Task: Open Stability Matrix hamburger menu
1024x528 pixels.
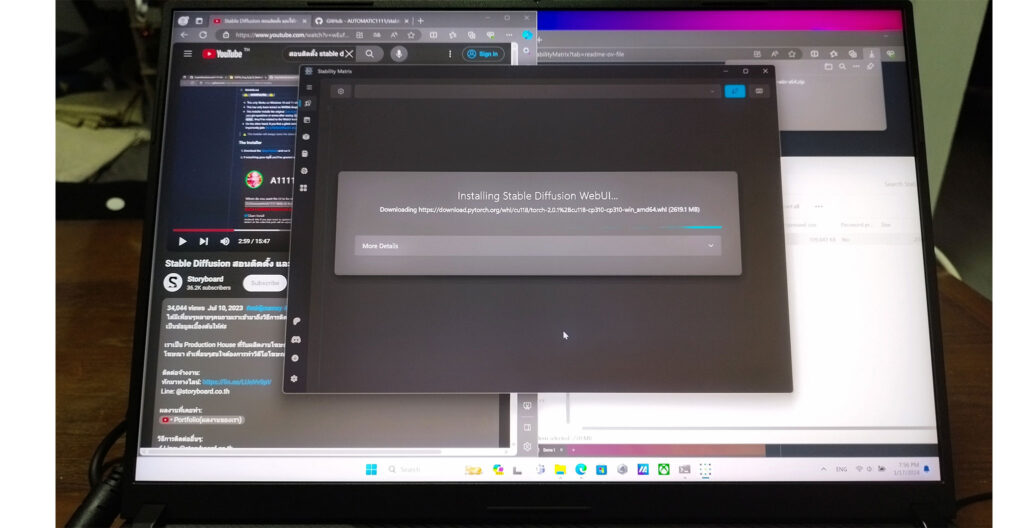Action: tap(310, 88)
